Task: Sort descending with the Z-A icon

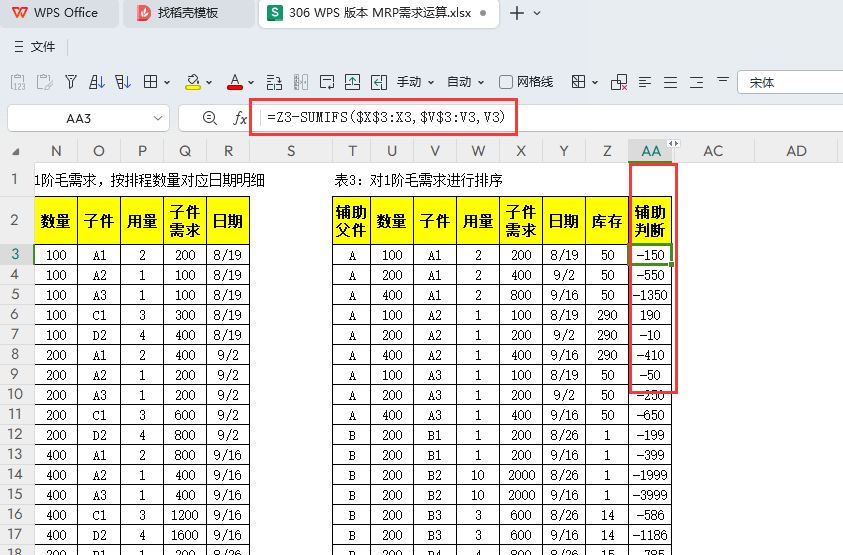Action: (x=123, y=82)
